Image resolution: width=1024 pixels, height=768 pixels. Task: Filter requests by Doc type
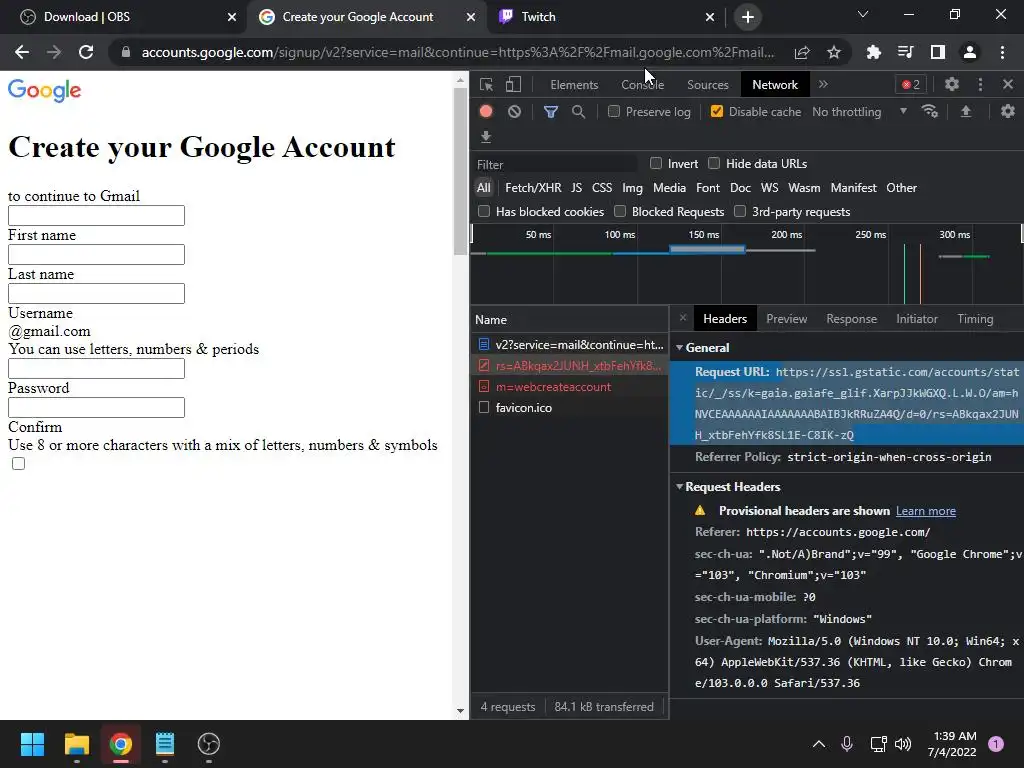[740, 188]
